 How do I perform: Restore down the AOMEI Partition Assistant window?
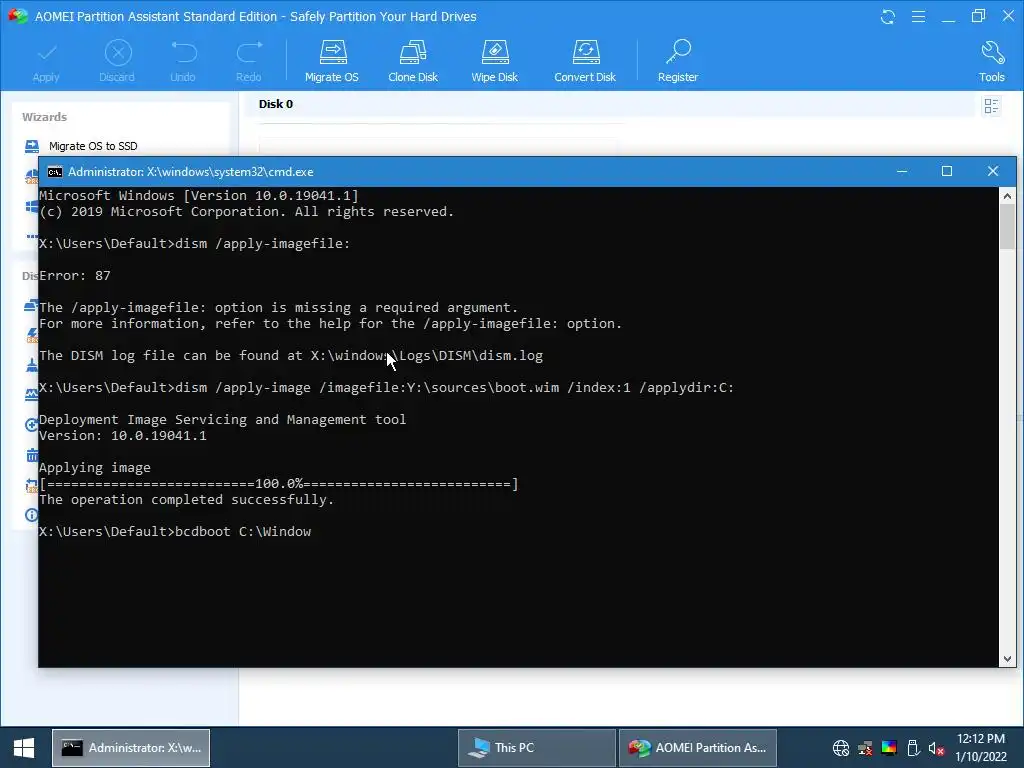(978, 16)
